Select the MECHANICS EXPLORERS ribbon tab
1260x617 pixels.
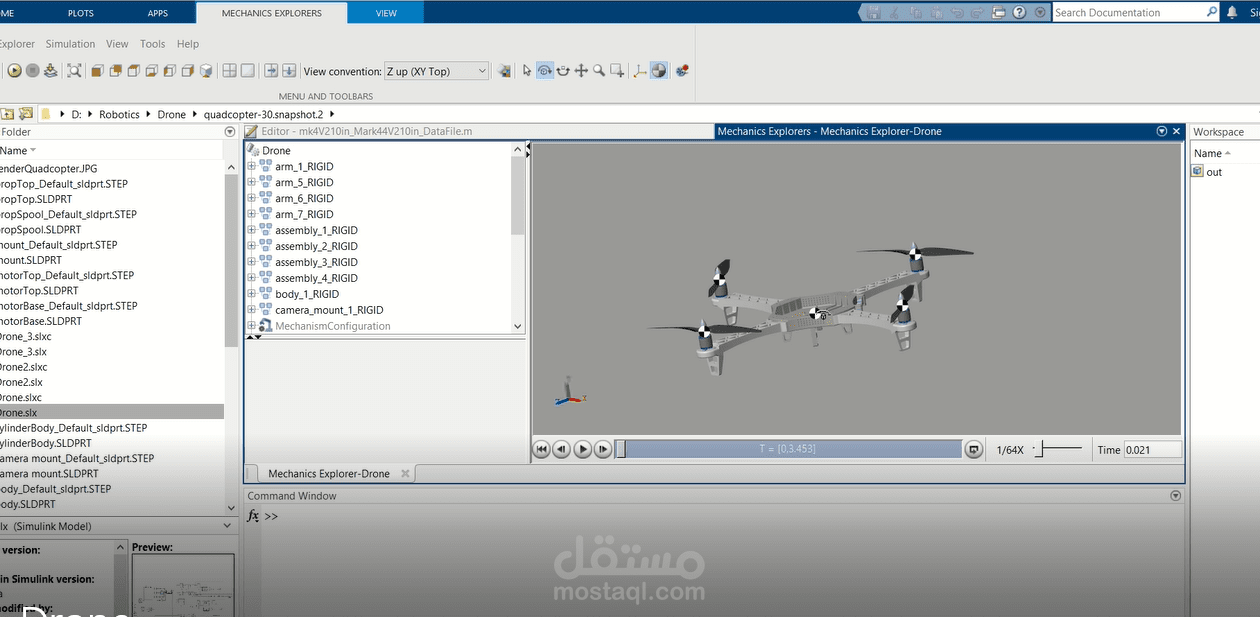(272, 13)
